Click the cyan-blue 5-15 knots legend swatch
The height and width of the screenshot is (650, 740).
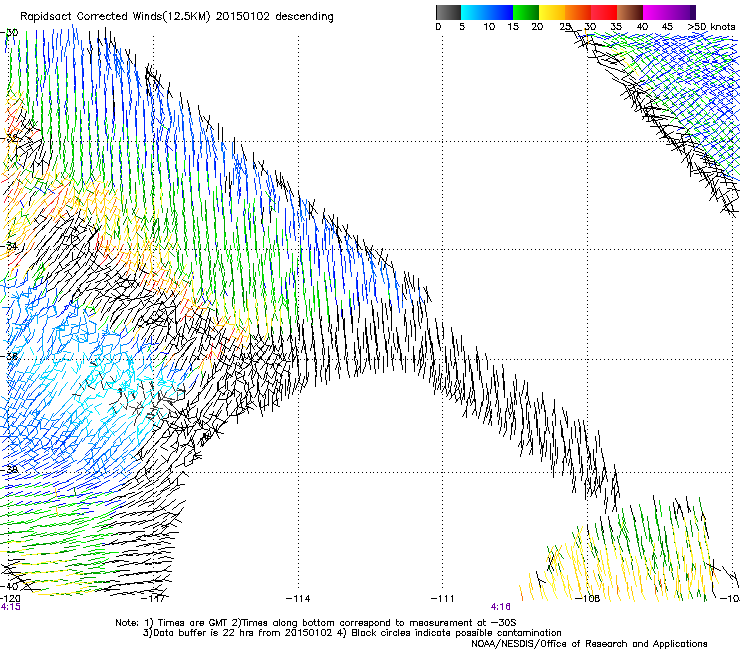tap(487, 12)
